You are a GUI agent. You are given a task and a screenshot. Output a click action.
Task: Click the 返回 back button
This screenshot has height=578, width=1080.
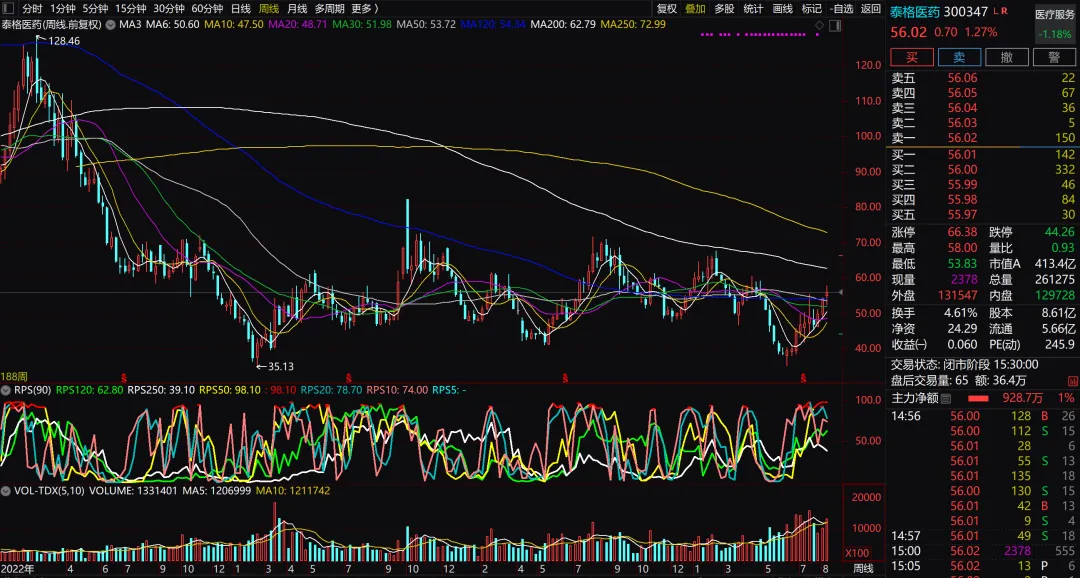click(871, 9)
